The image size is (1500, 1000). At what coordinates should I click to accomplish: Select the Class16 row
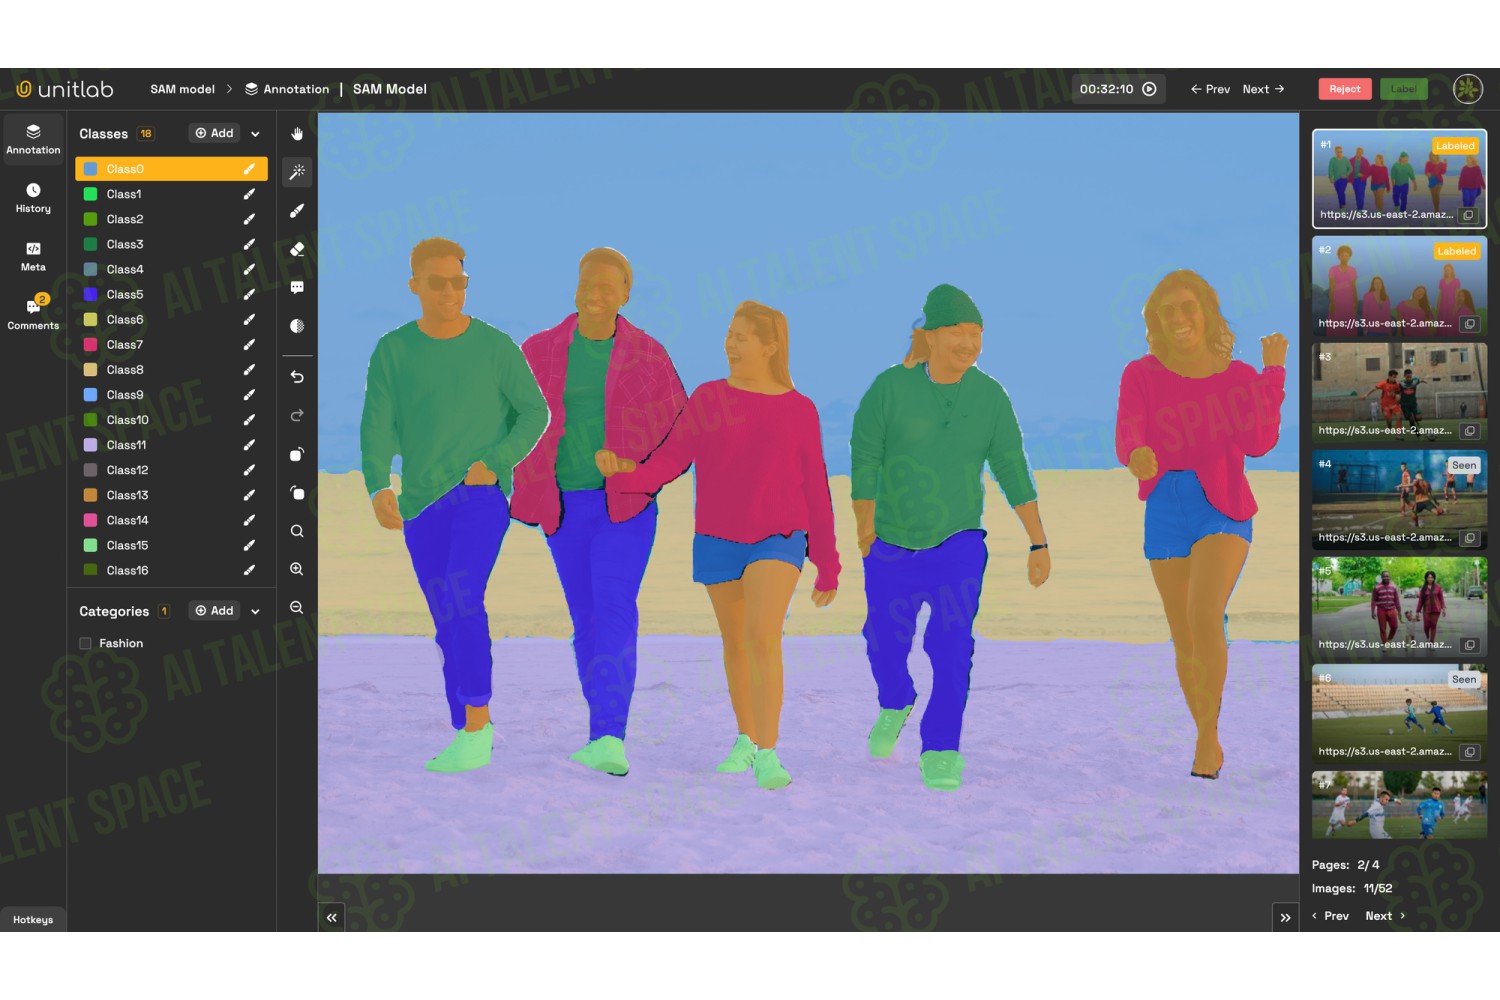pyautogui.click(x=171, y=570)
